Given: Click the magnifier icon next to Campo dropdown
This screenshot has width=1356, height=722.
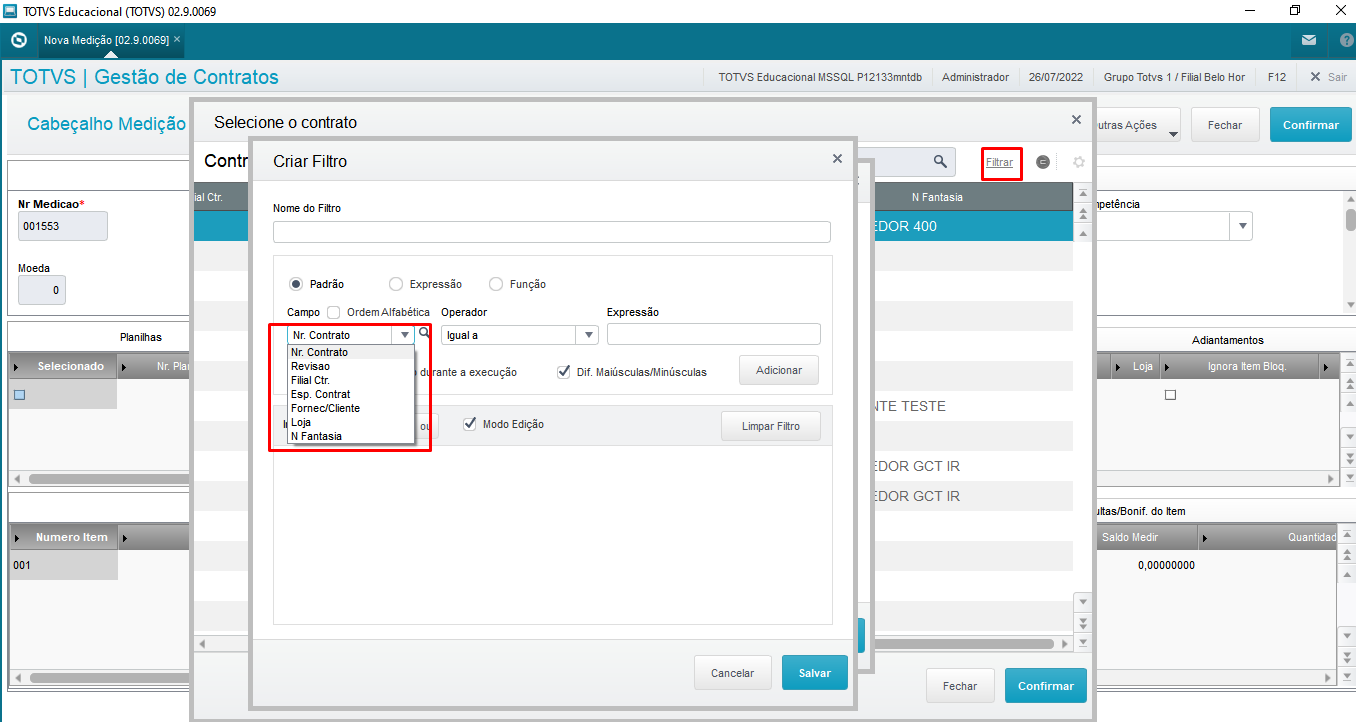Looking at the screenshot, I should pyautogui.click(x=424, y=333).
